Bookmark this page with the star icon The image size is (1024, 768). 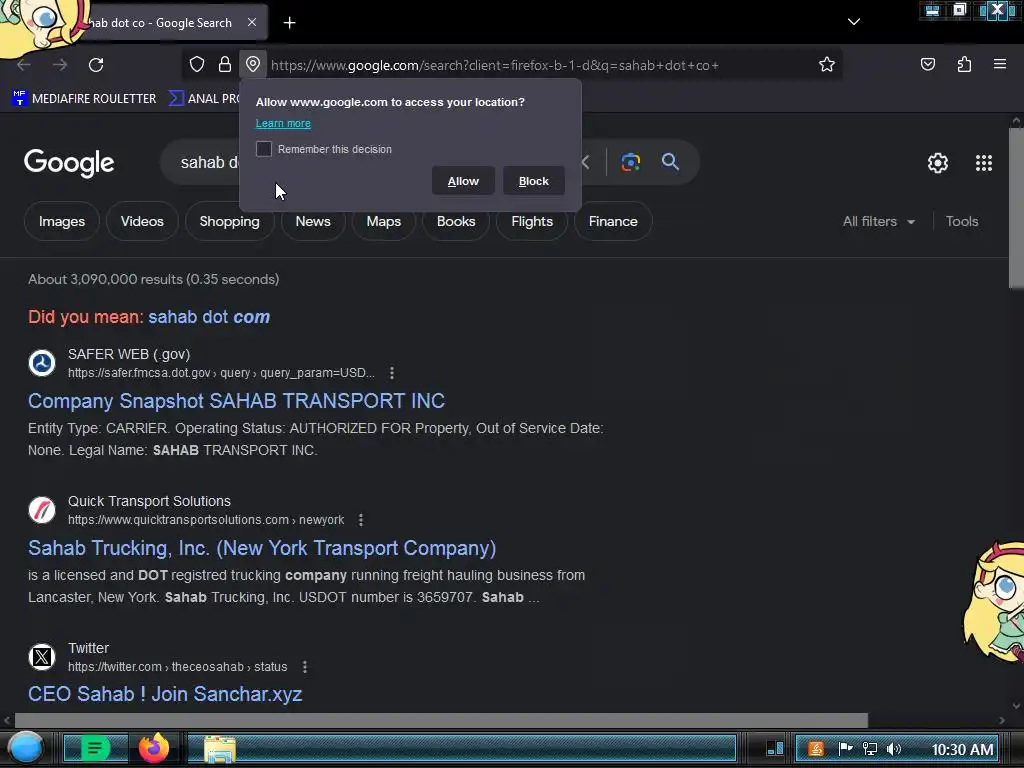point(827,64)
